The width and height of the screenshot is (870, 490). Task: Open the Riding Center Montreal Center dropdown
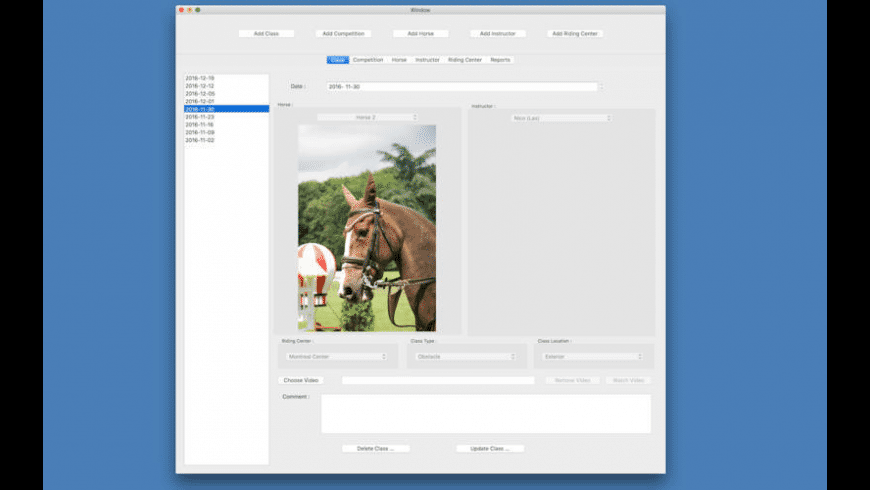pyautogui.click(x=336, y=357)
